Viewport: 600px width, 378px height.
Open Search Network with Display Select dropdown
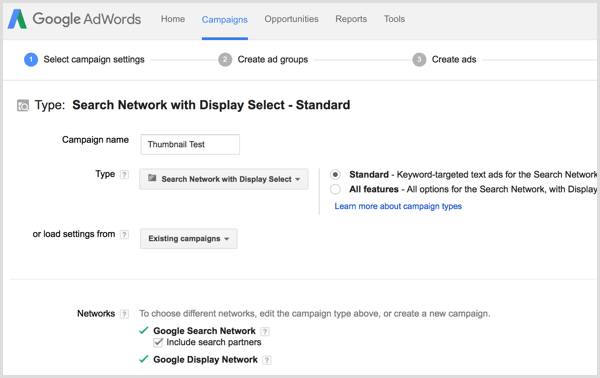click(x=224, y=179)
